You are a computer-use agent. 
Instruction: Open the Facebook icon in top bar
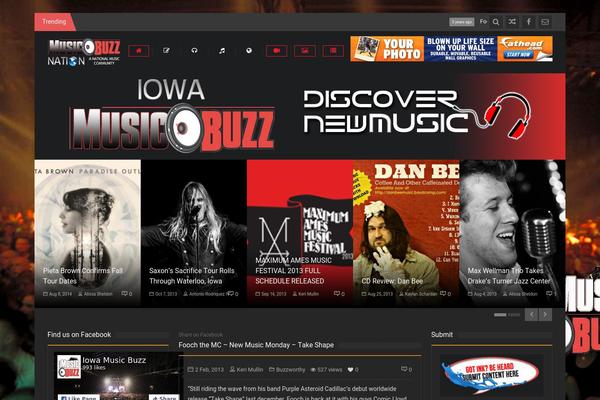pyautogui.click(x=529, y=22)
